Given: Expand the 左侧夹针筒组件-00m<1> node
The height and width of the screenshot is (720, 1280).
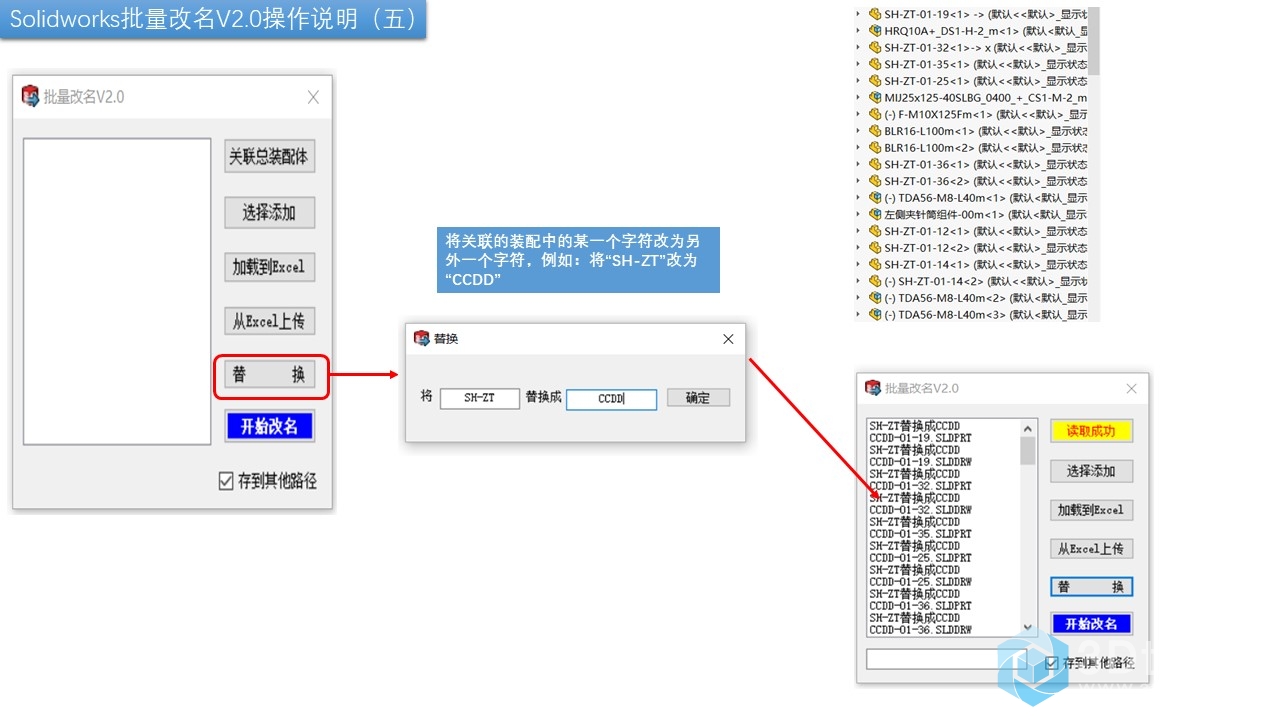Looking at the screenshot, I should click(x=859, y=214).
